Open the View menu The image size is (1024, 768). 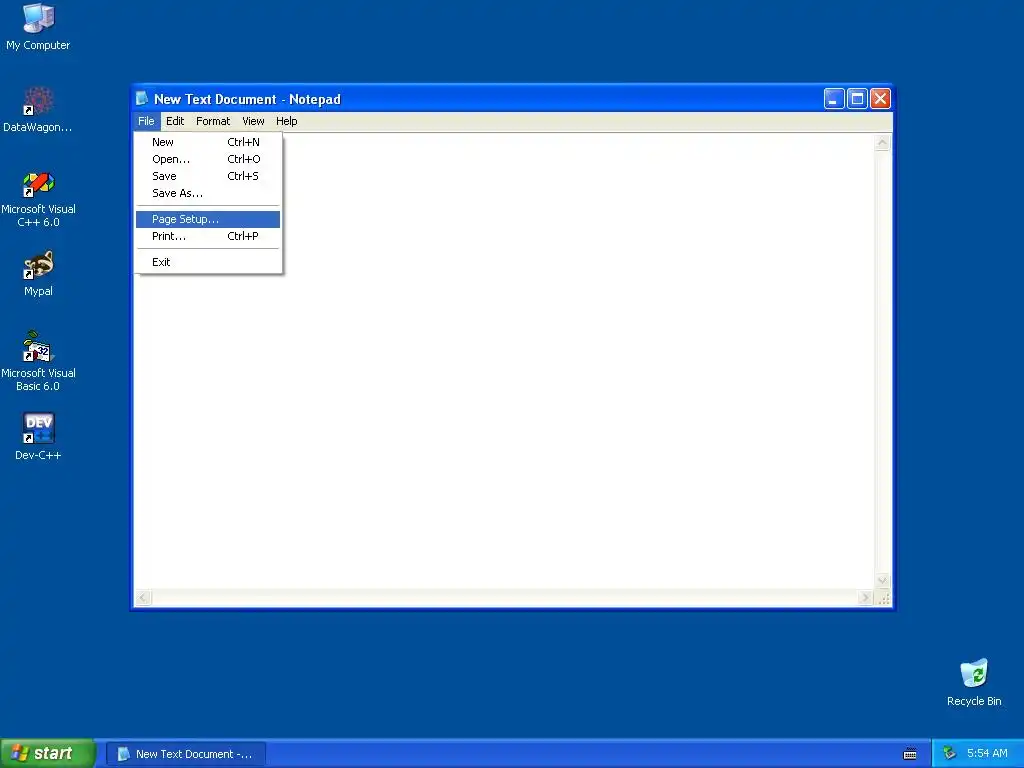[253, 121]
